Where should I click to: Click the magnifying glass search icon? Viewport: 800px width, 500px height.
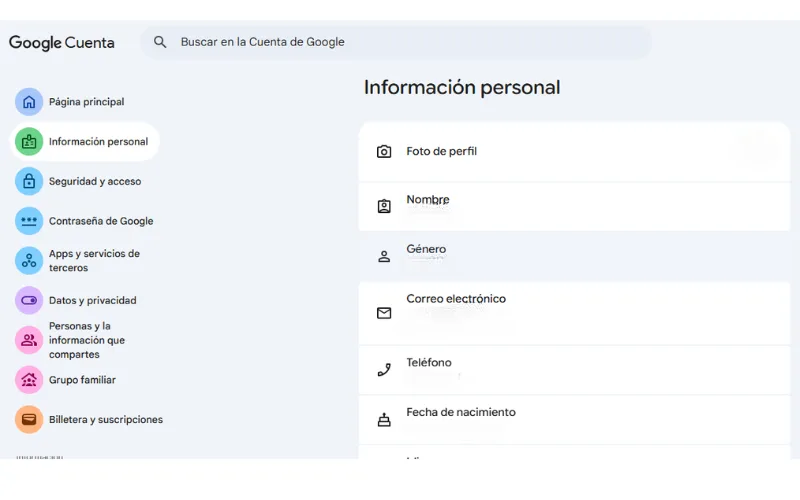coord(160,43)
